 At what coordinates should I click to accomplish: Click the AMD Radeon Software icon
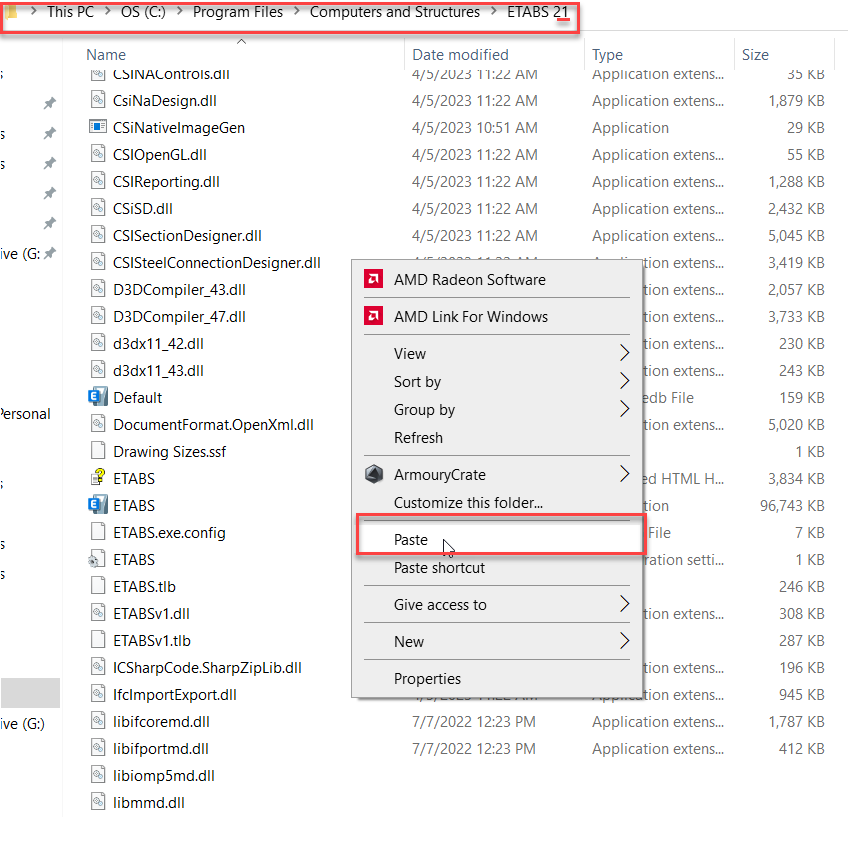coord(373,280)
